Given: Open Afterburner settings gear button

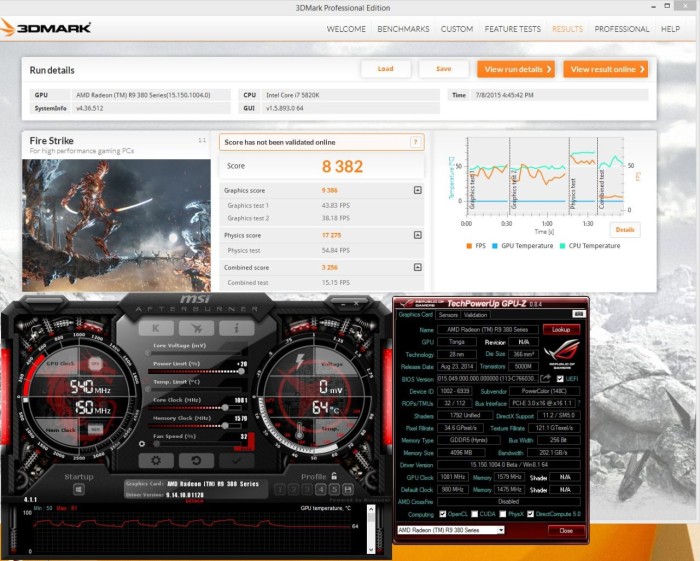Looking at the screenshot, I should pyautogui.click(x=156, y=460).
